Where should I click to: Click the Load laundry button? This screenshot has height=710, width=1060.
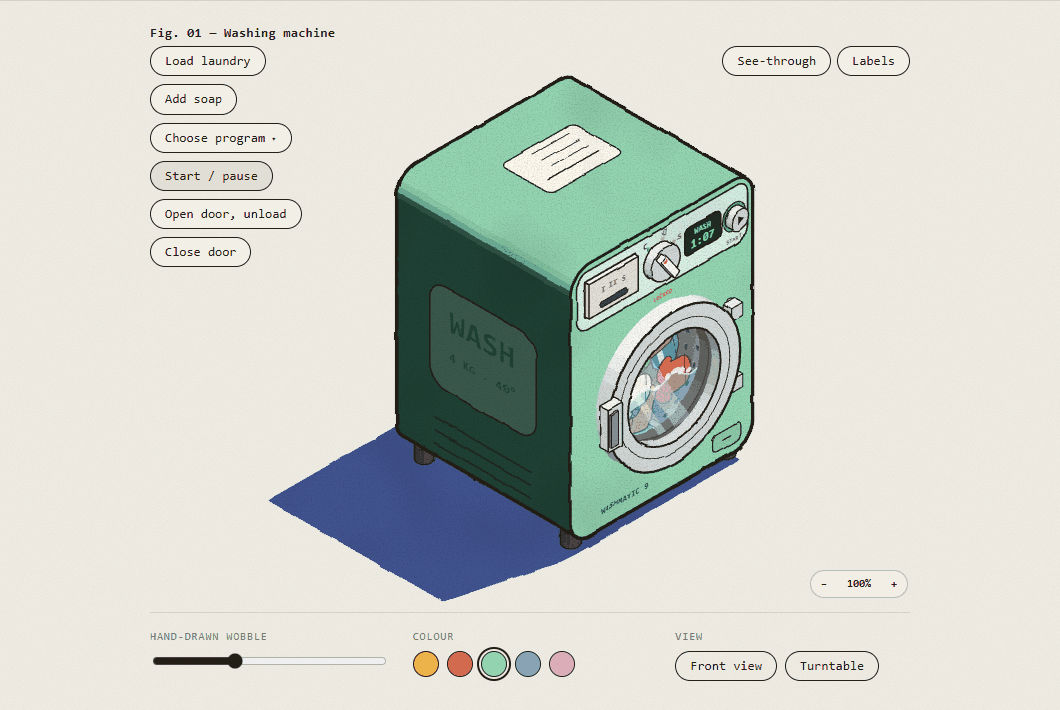click(x=208, y=61)
